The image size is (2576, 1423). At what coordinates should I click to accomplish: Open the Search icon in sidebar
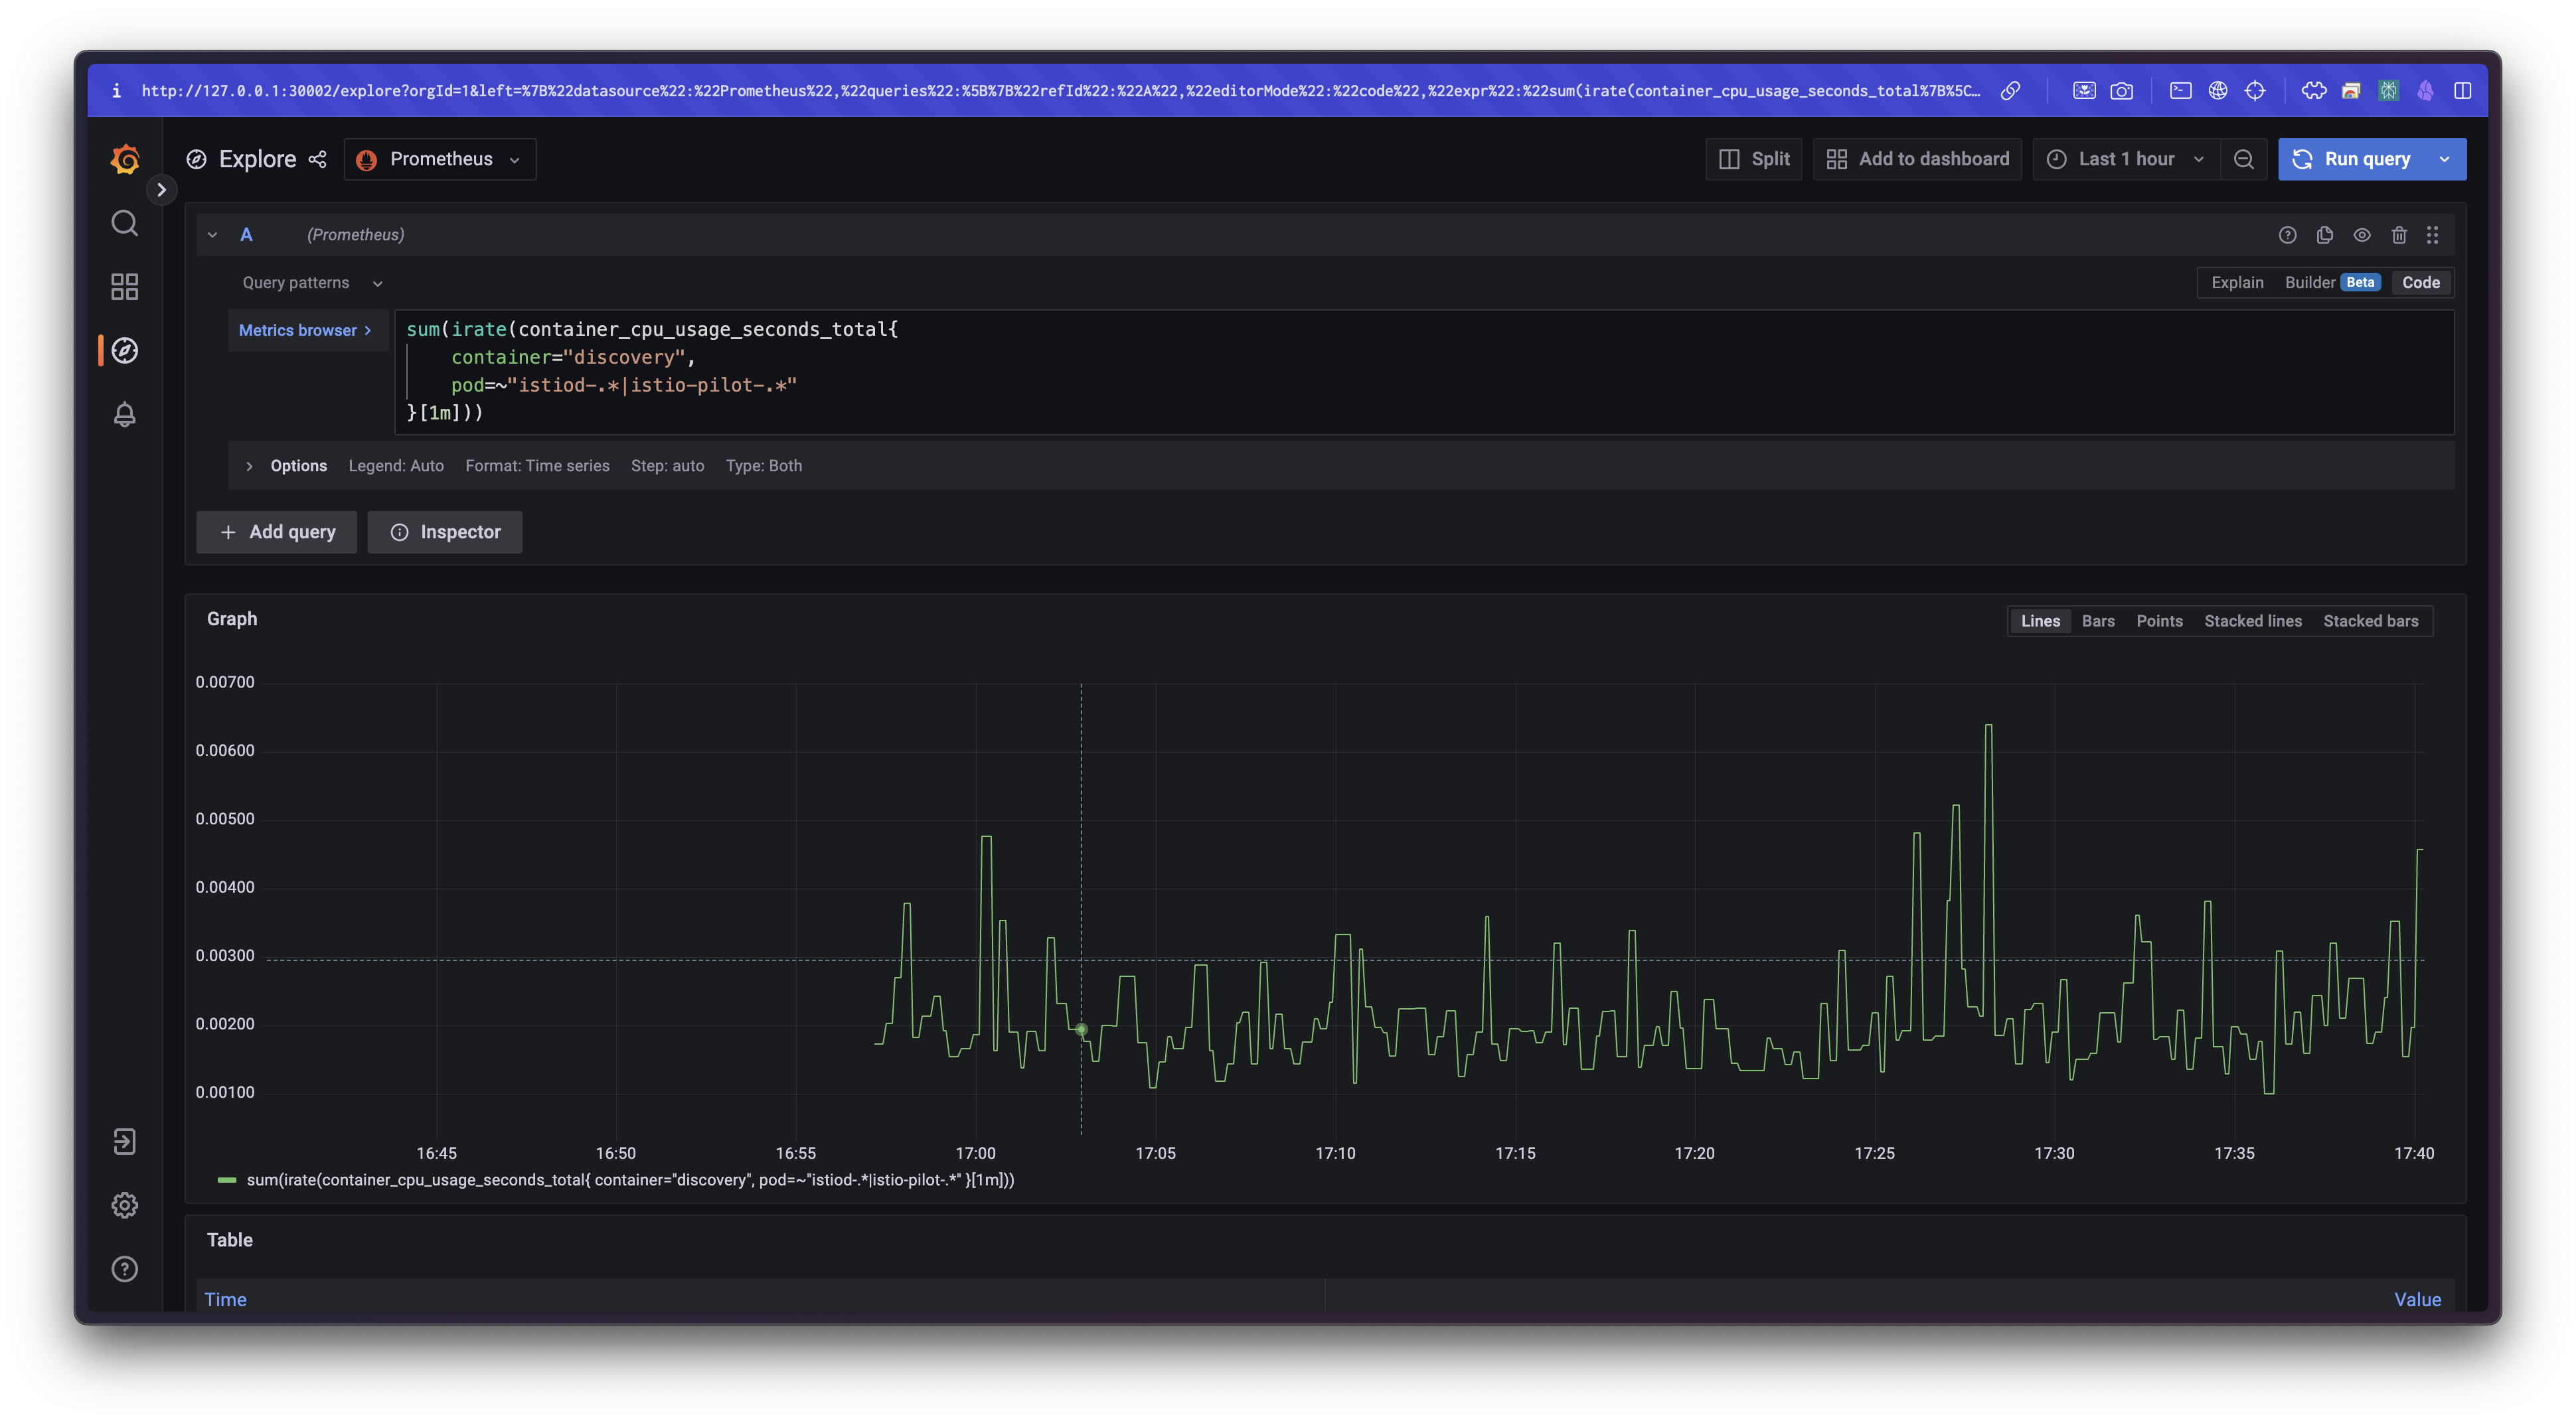click(x=124, y=223)
